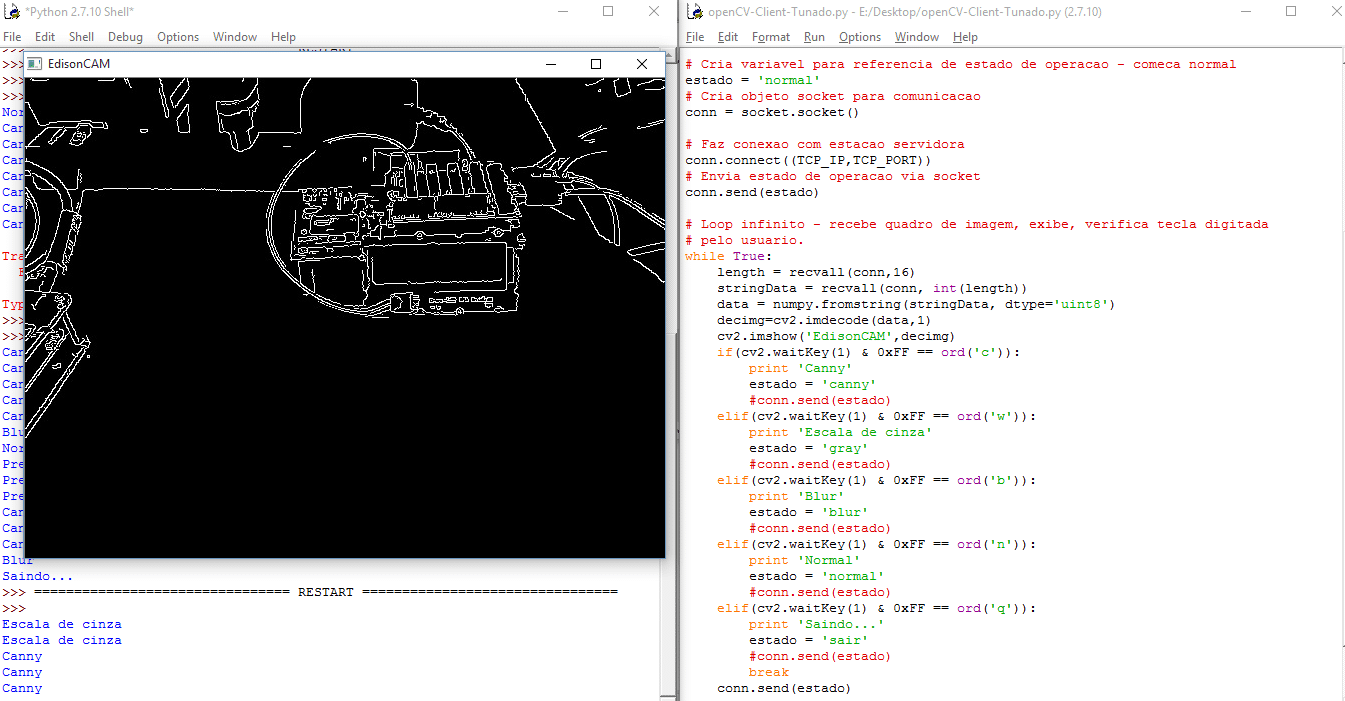Click "estado = 'gray'" code line
Screen dimensions: 1345x701
(x=808, y=448)
